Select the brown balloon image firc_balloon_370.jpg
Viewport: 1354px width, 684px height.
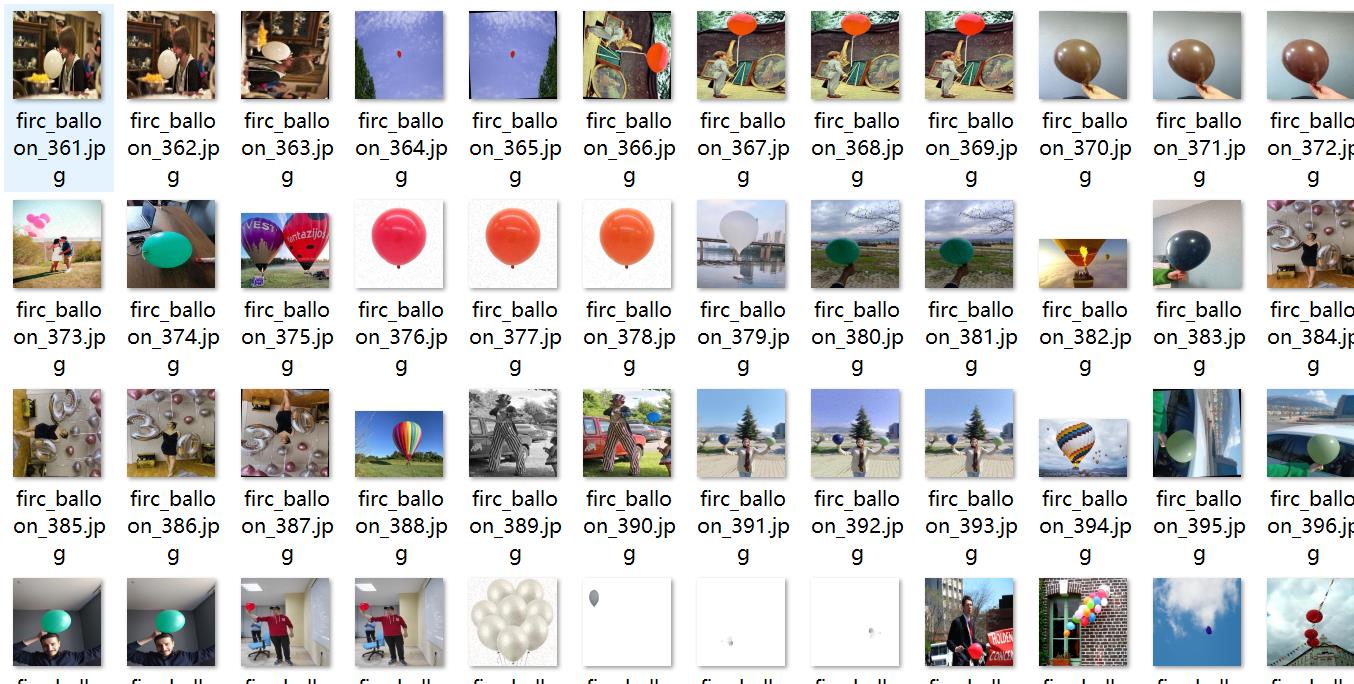1083,55
